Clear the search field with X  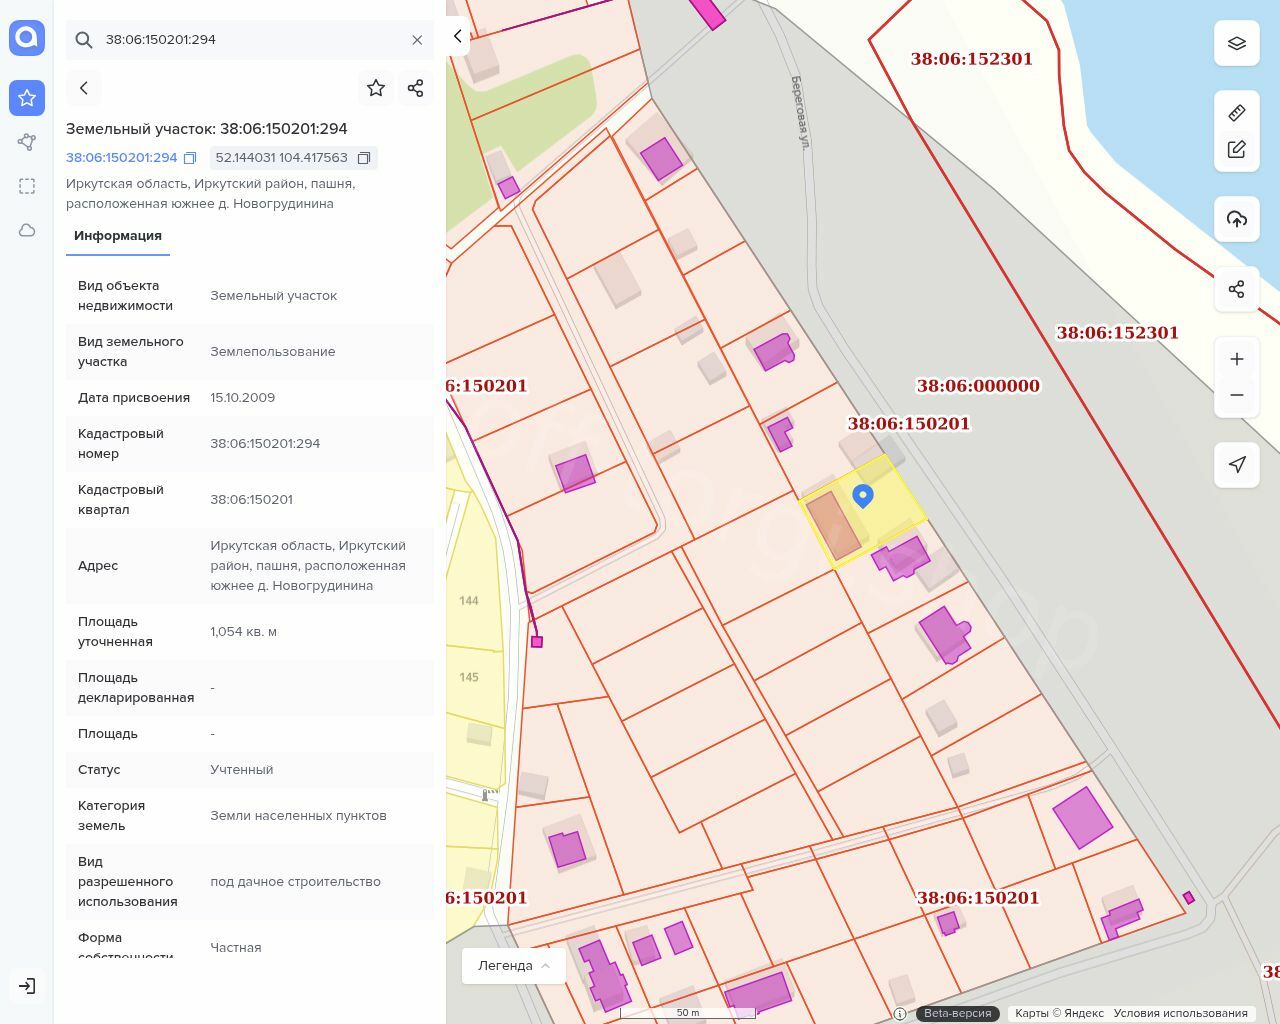pos(417,40)
